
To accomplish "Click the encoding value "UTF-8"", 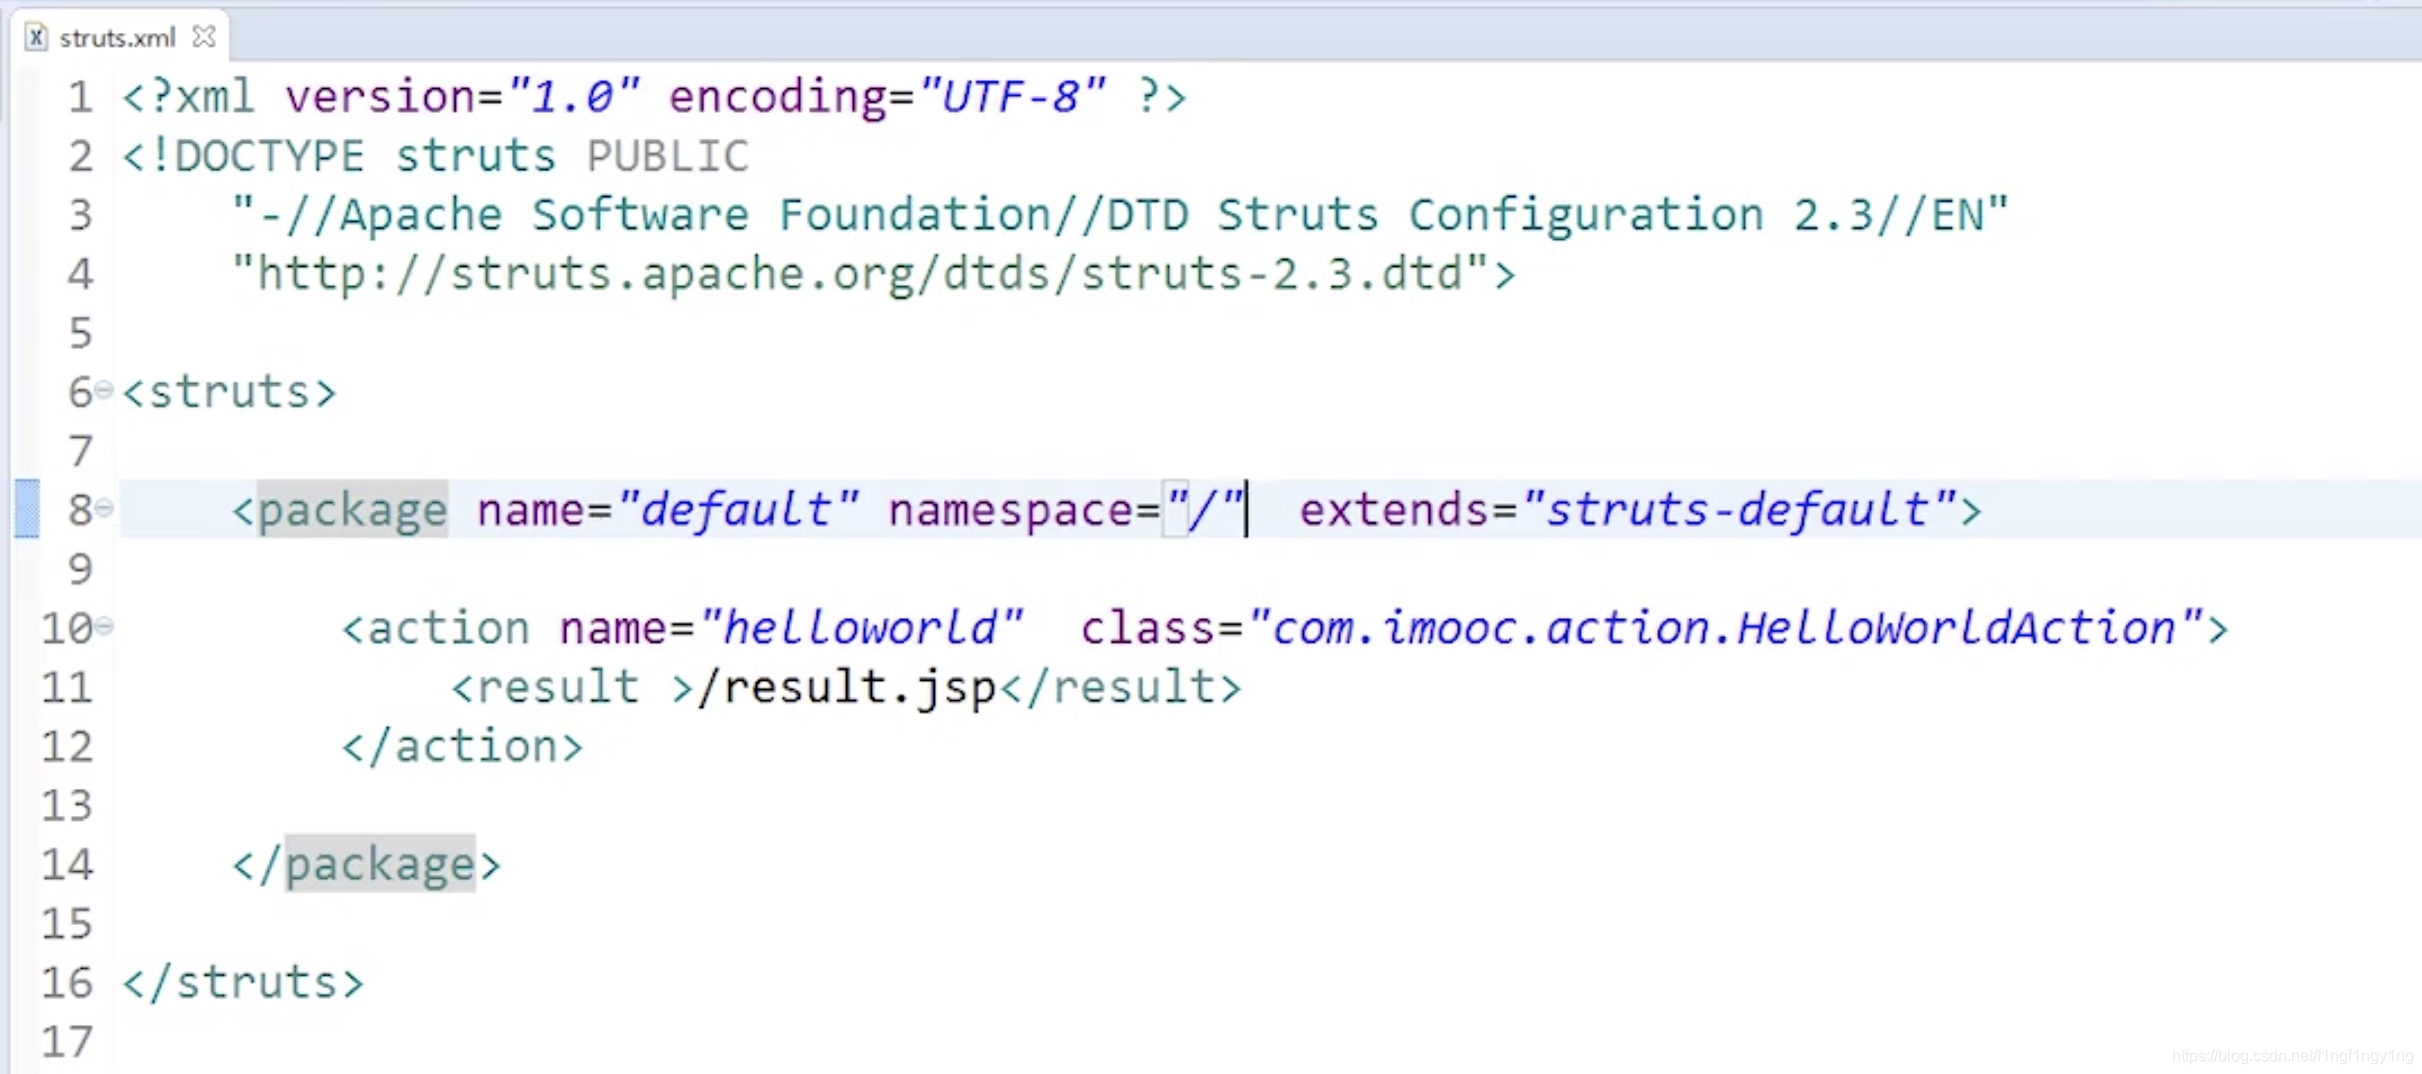I will tap(1013, 97).
